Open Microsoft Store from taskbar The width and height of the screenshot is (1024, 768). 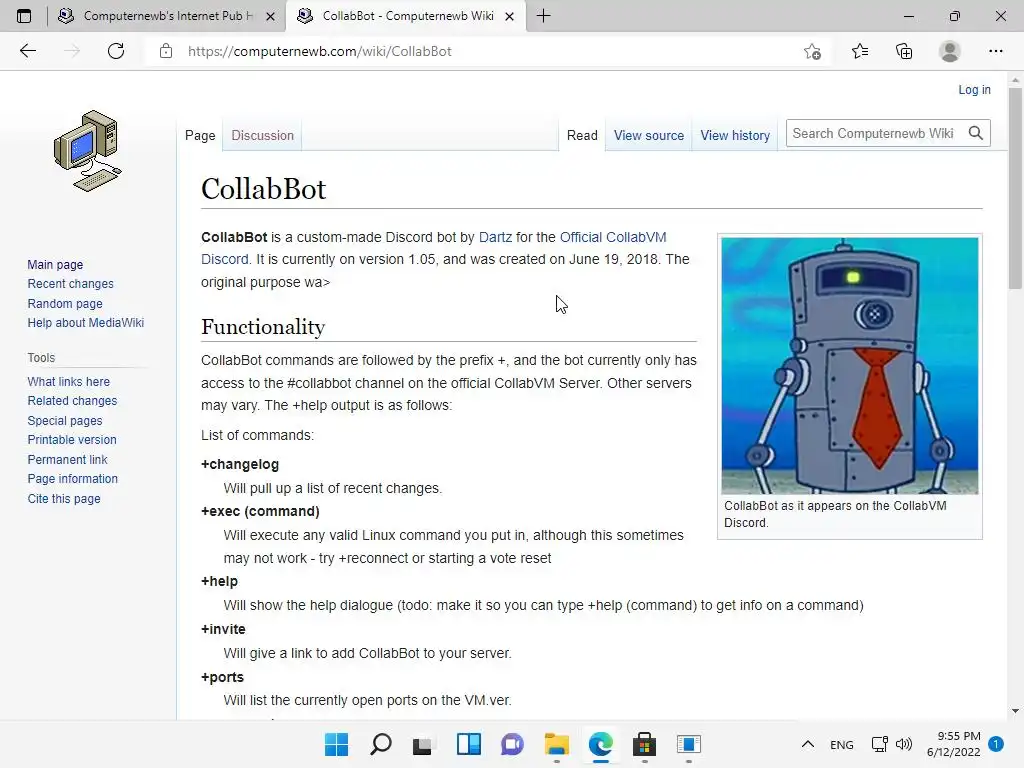coord(645,744)
